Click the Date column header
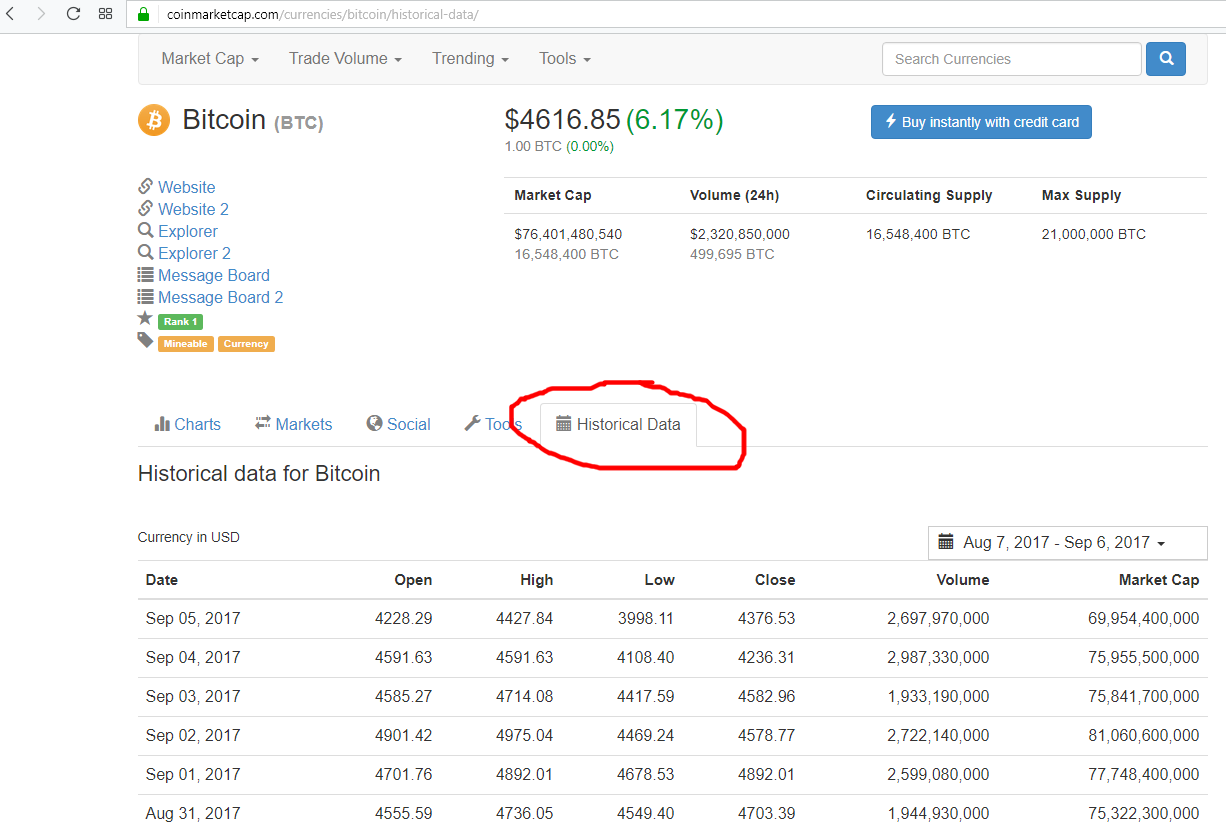 click(x=162, y=580)
